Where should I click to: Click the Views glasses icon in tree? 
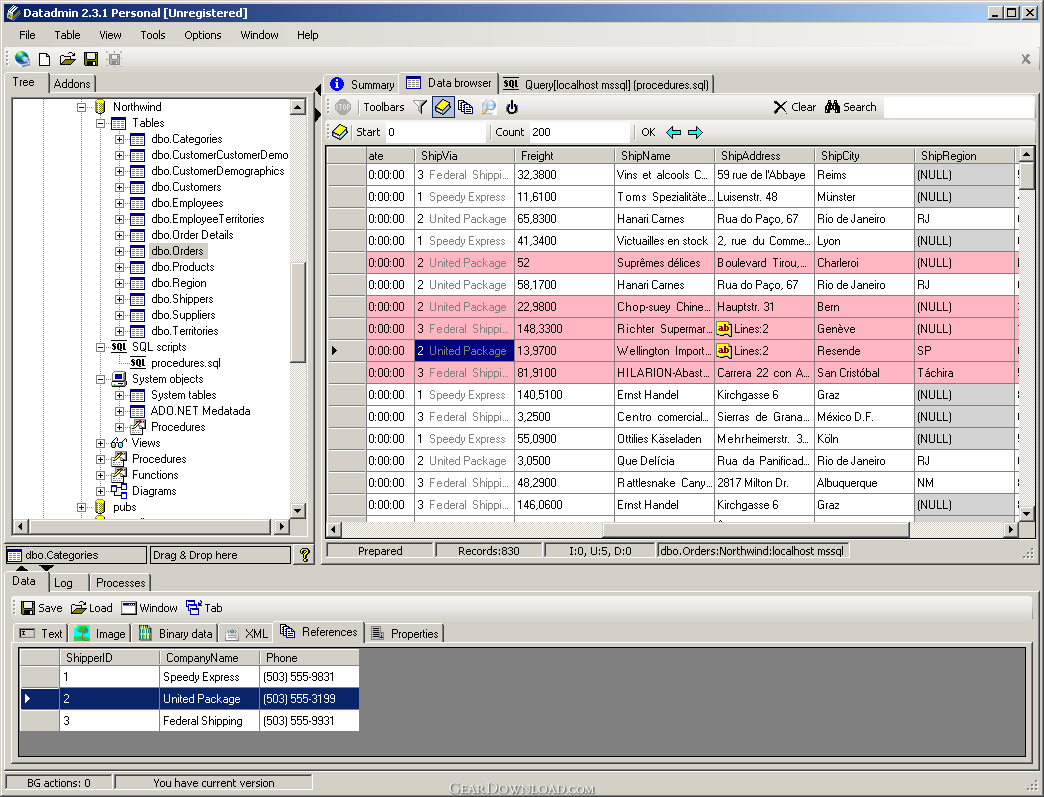[119, 443]
